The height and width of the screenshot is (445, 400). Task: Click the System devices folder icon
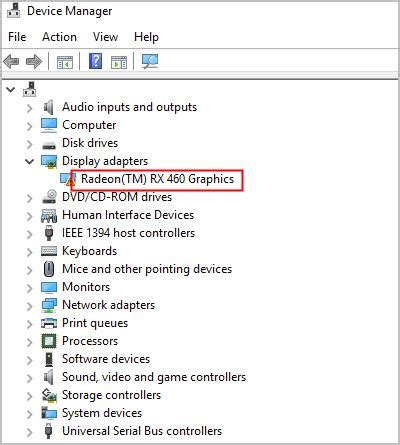[x=49, y=413]
